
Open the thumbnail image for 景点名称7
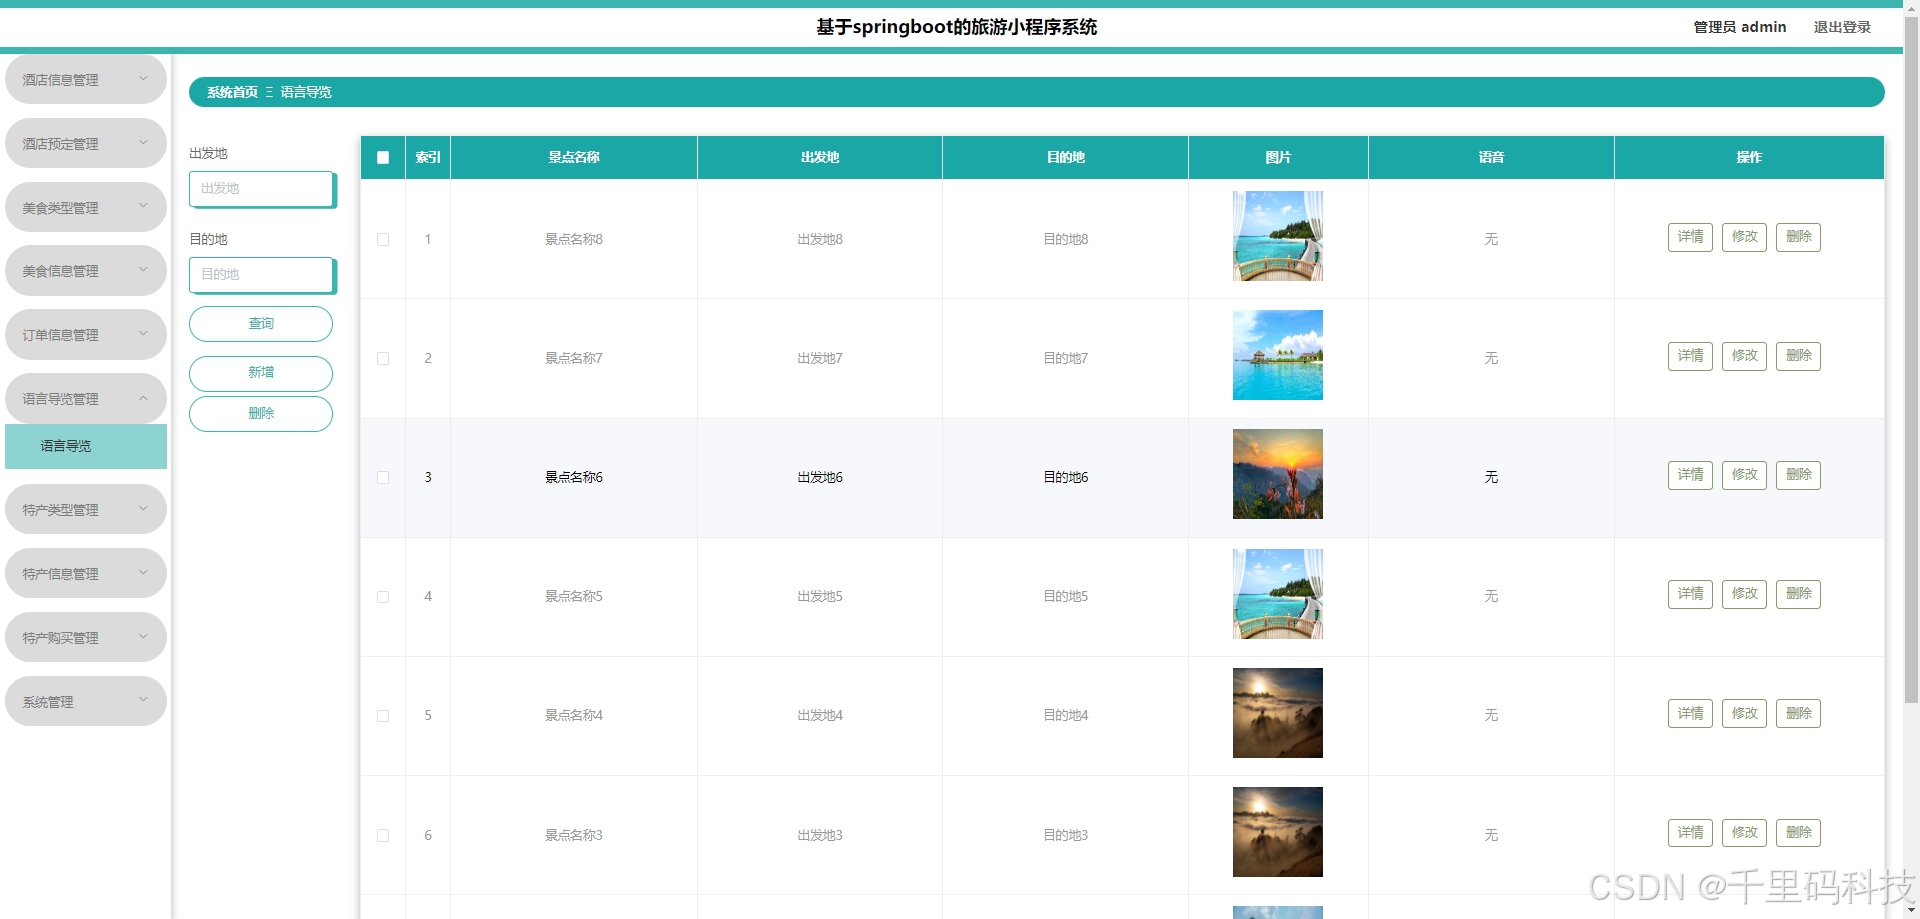coord(1278,355)
